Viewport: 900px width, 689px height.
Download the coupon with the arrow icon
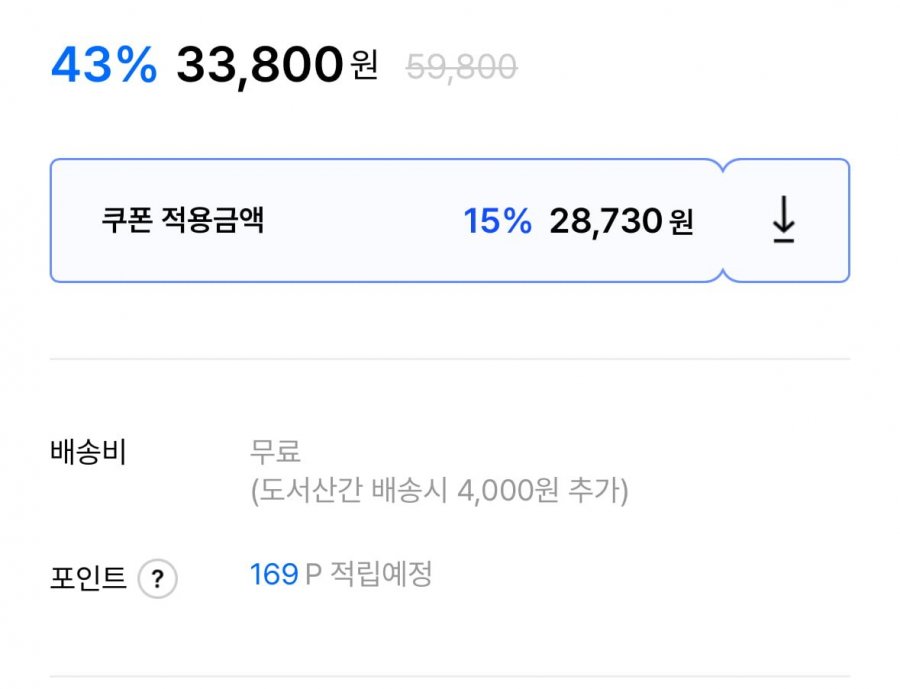pyautogui.click(x=784, y=220)
